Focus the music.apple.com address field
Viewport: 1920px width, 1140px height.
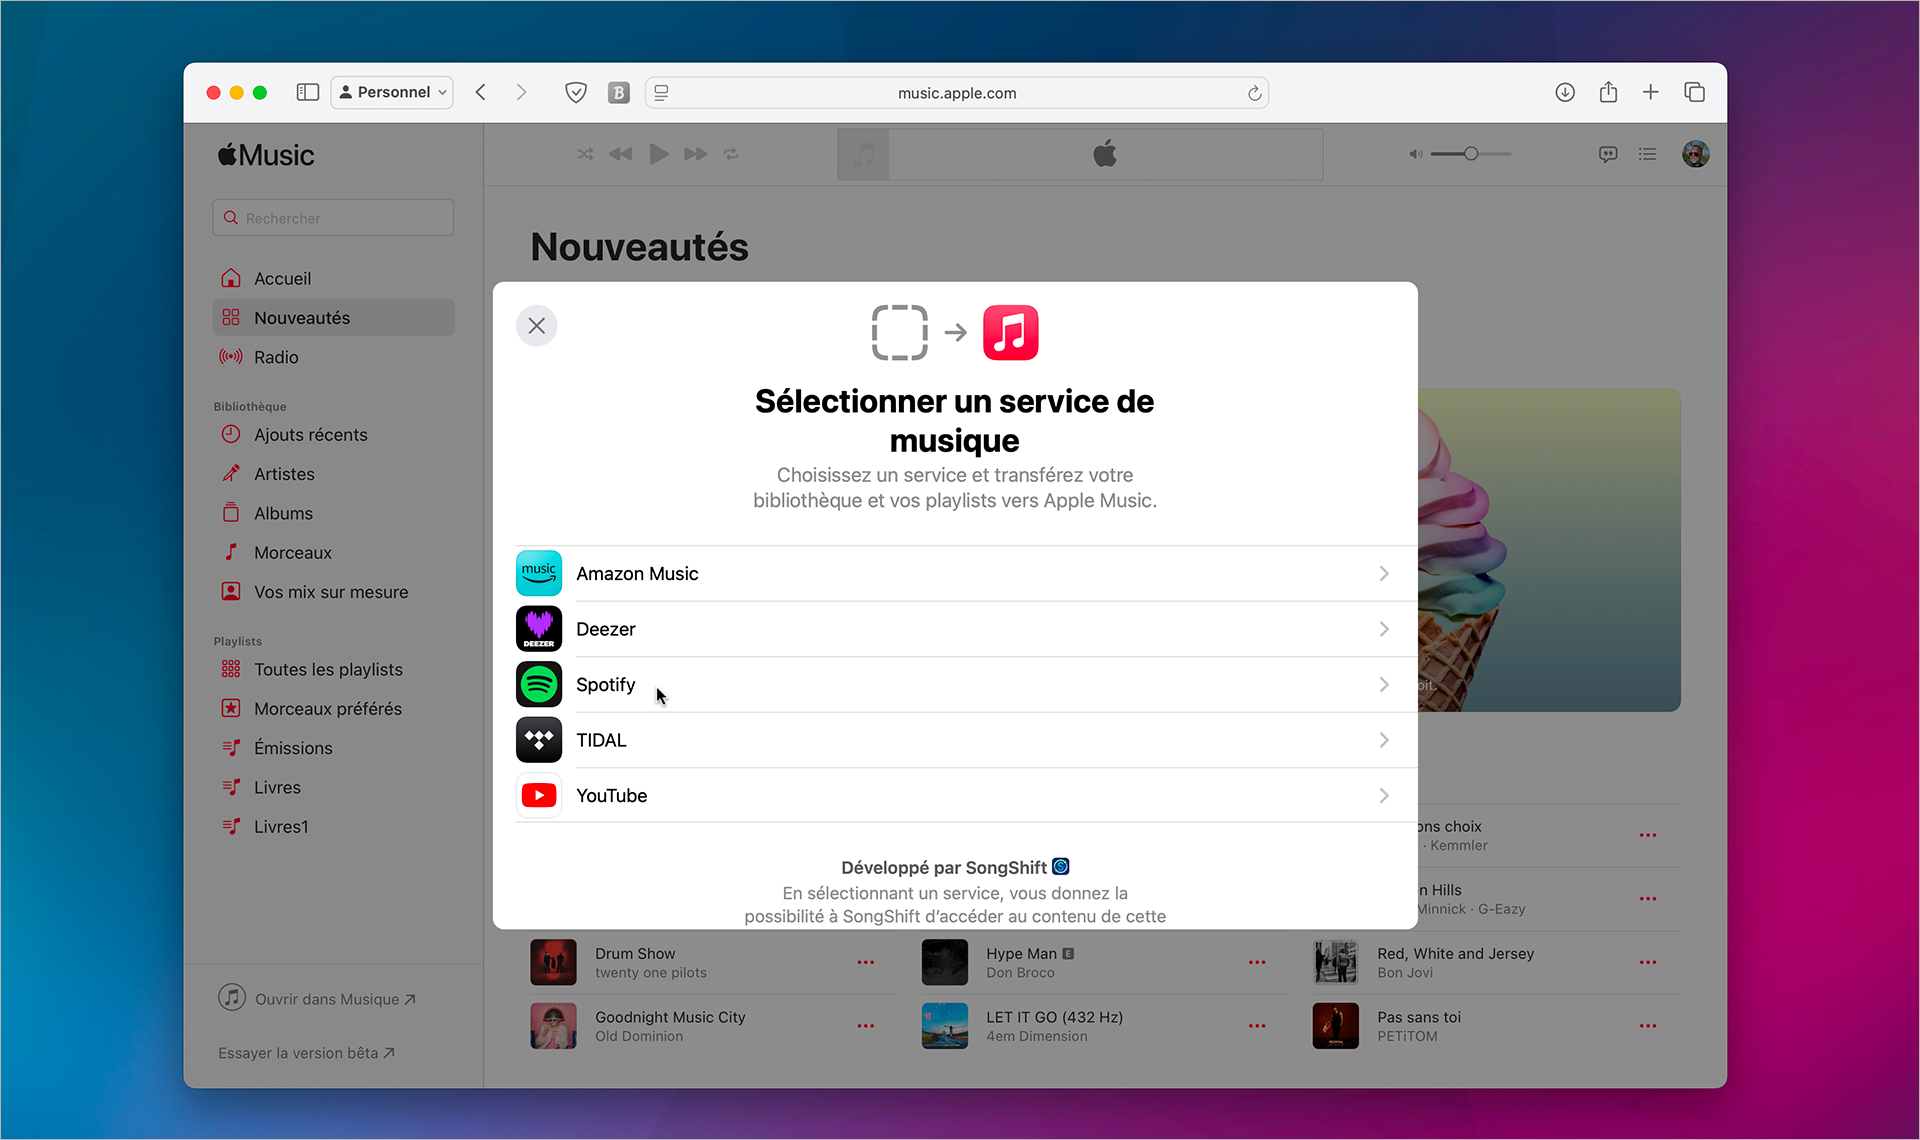point(957,93)
